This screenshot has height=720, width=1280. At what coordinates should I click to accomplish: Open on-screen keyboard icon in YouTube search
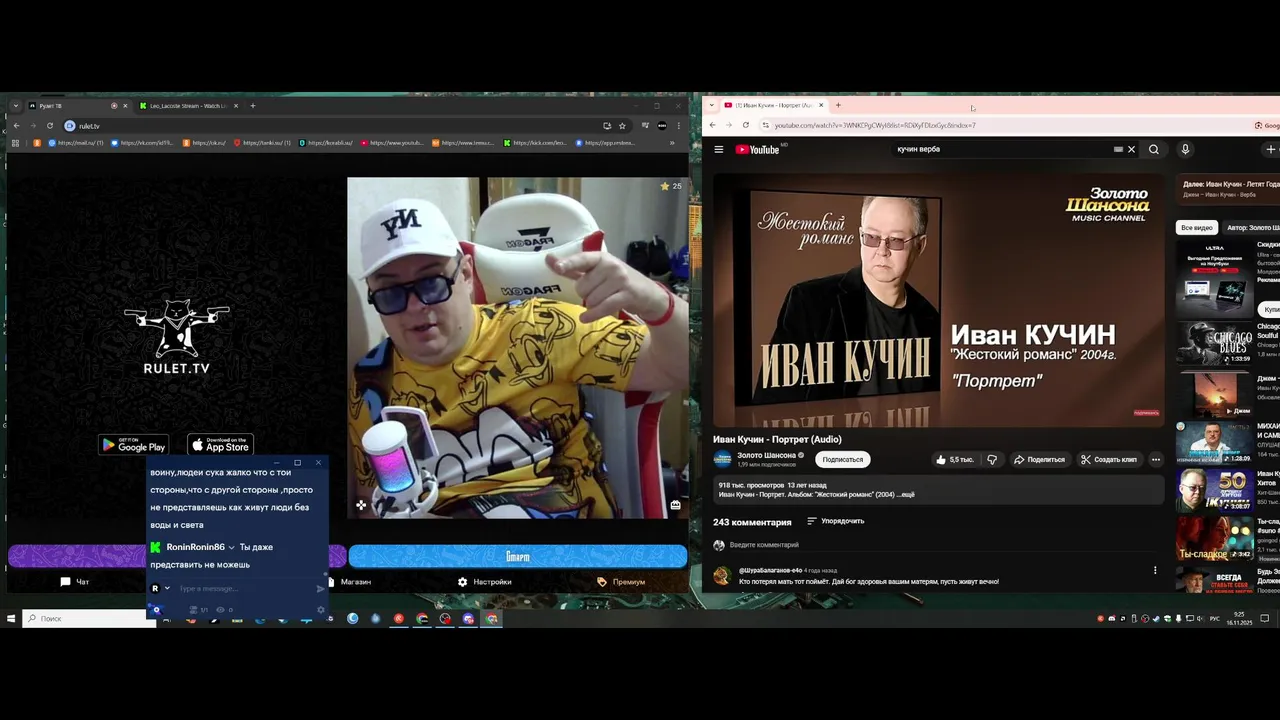click(x=1118, y=149)
